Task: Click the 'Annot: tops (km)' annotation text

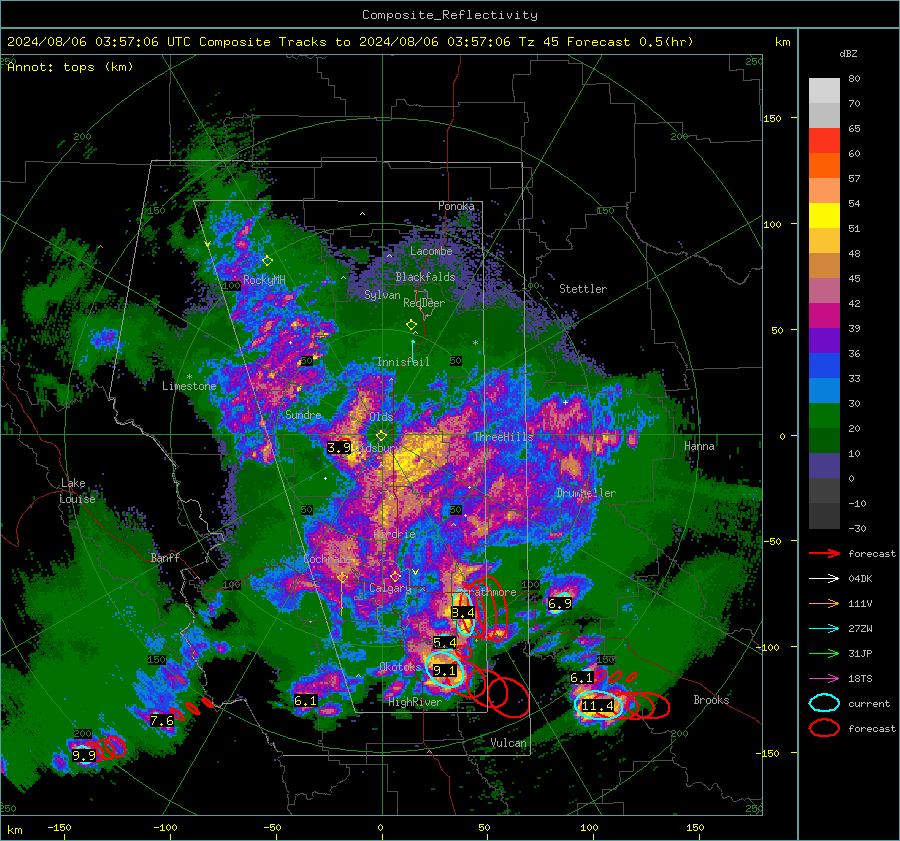Action: 70,67
